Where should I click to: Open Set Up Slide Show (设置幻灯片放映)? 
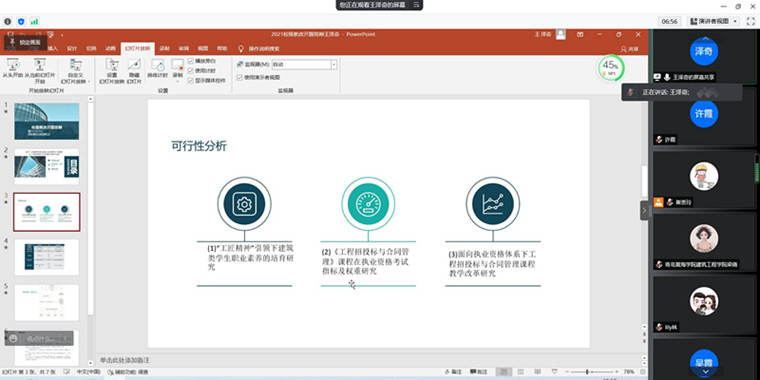[111, 71]
